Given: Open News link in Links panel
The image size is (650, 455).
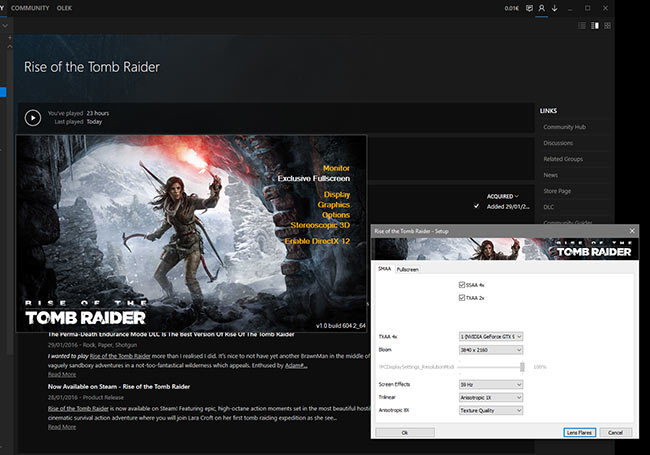Looking at the screenshot, I should coord(551,175).
